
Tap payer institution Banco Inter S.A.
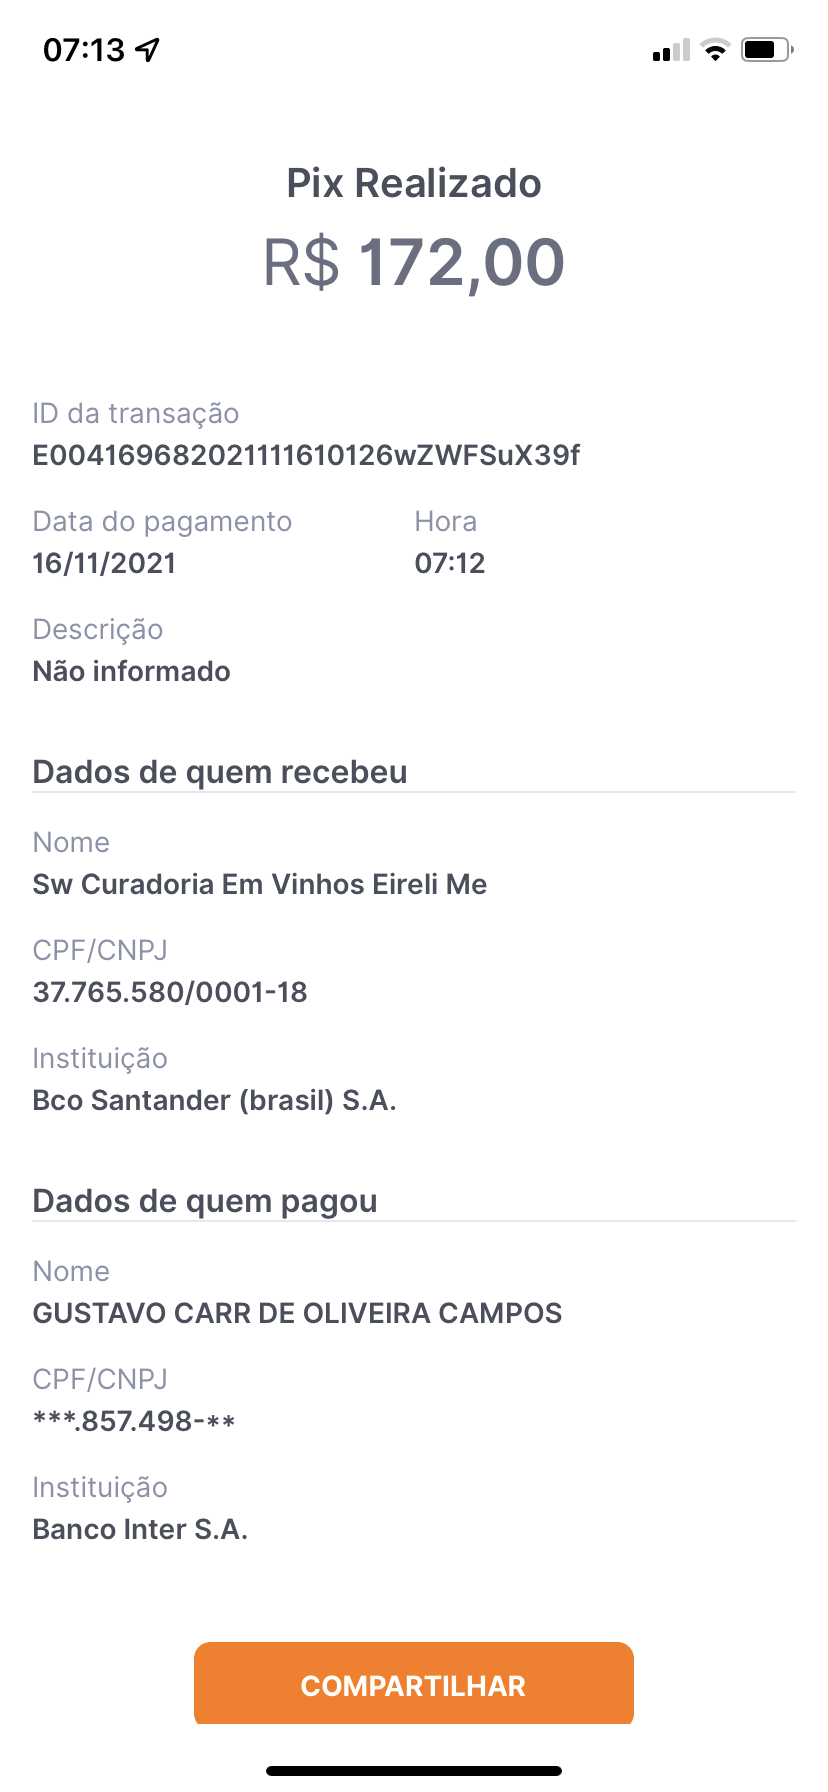pos(140,1529)
